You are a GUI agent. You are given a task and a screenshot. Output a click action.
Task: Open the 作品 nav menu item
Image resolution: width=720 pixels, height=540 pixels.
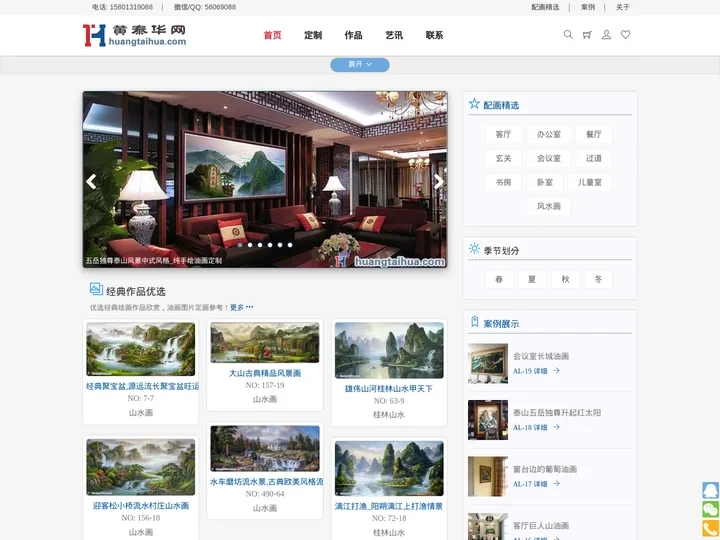coord(353,35)
